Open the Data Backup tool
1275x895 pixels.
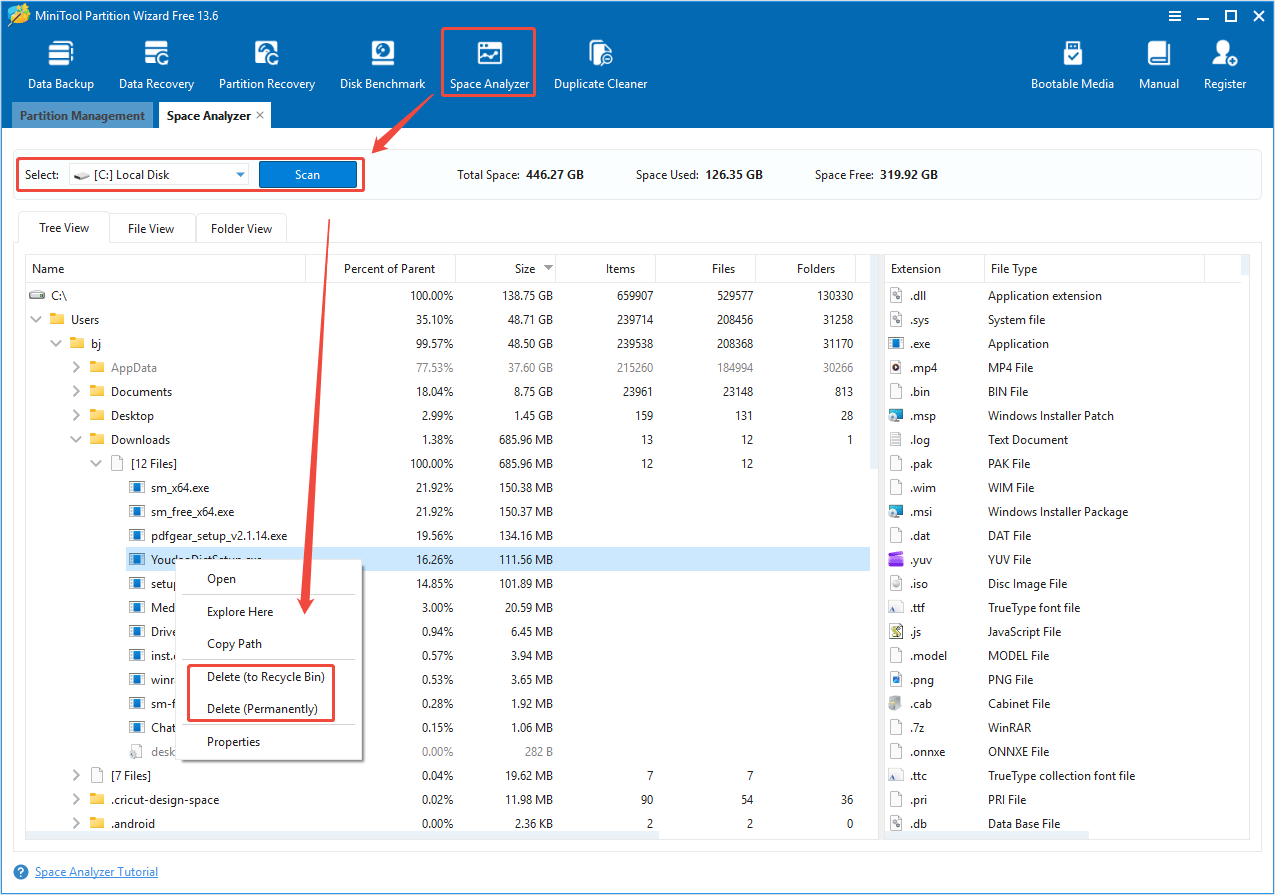coord(60,62)
